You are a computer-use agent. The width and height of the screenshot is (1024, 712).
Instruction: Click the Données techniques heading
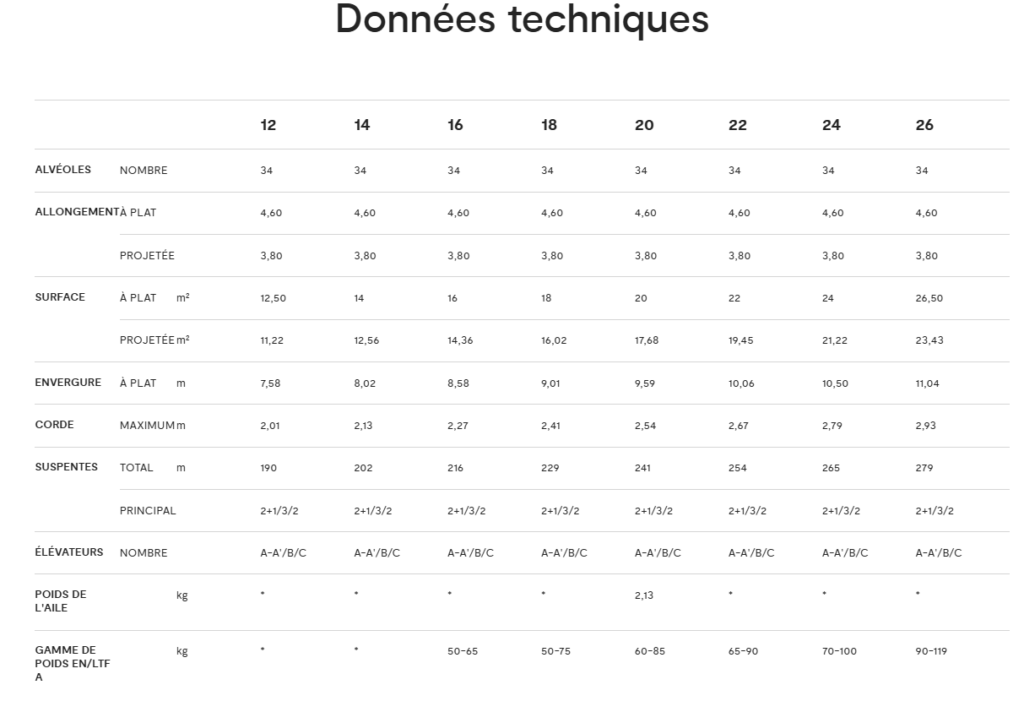point(521,20)
